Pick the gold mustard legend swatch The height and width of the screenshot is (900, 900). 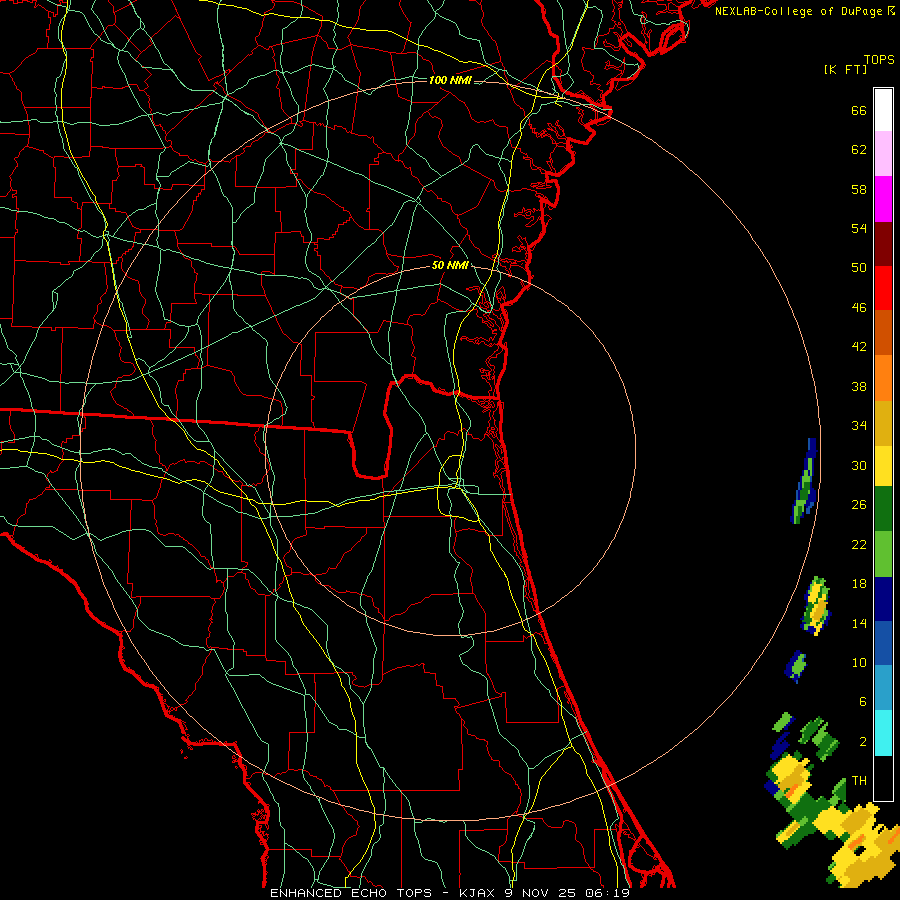coord(883,422)
